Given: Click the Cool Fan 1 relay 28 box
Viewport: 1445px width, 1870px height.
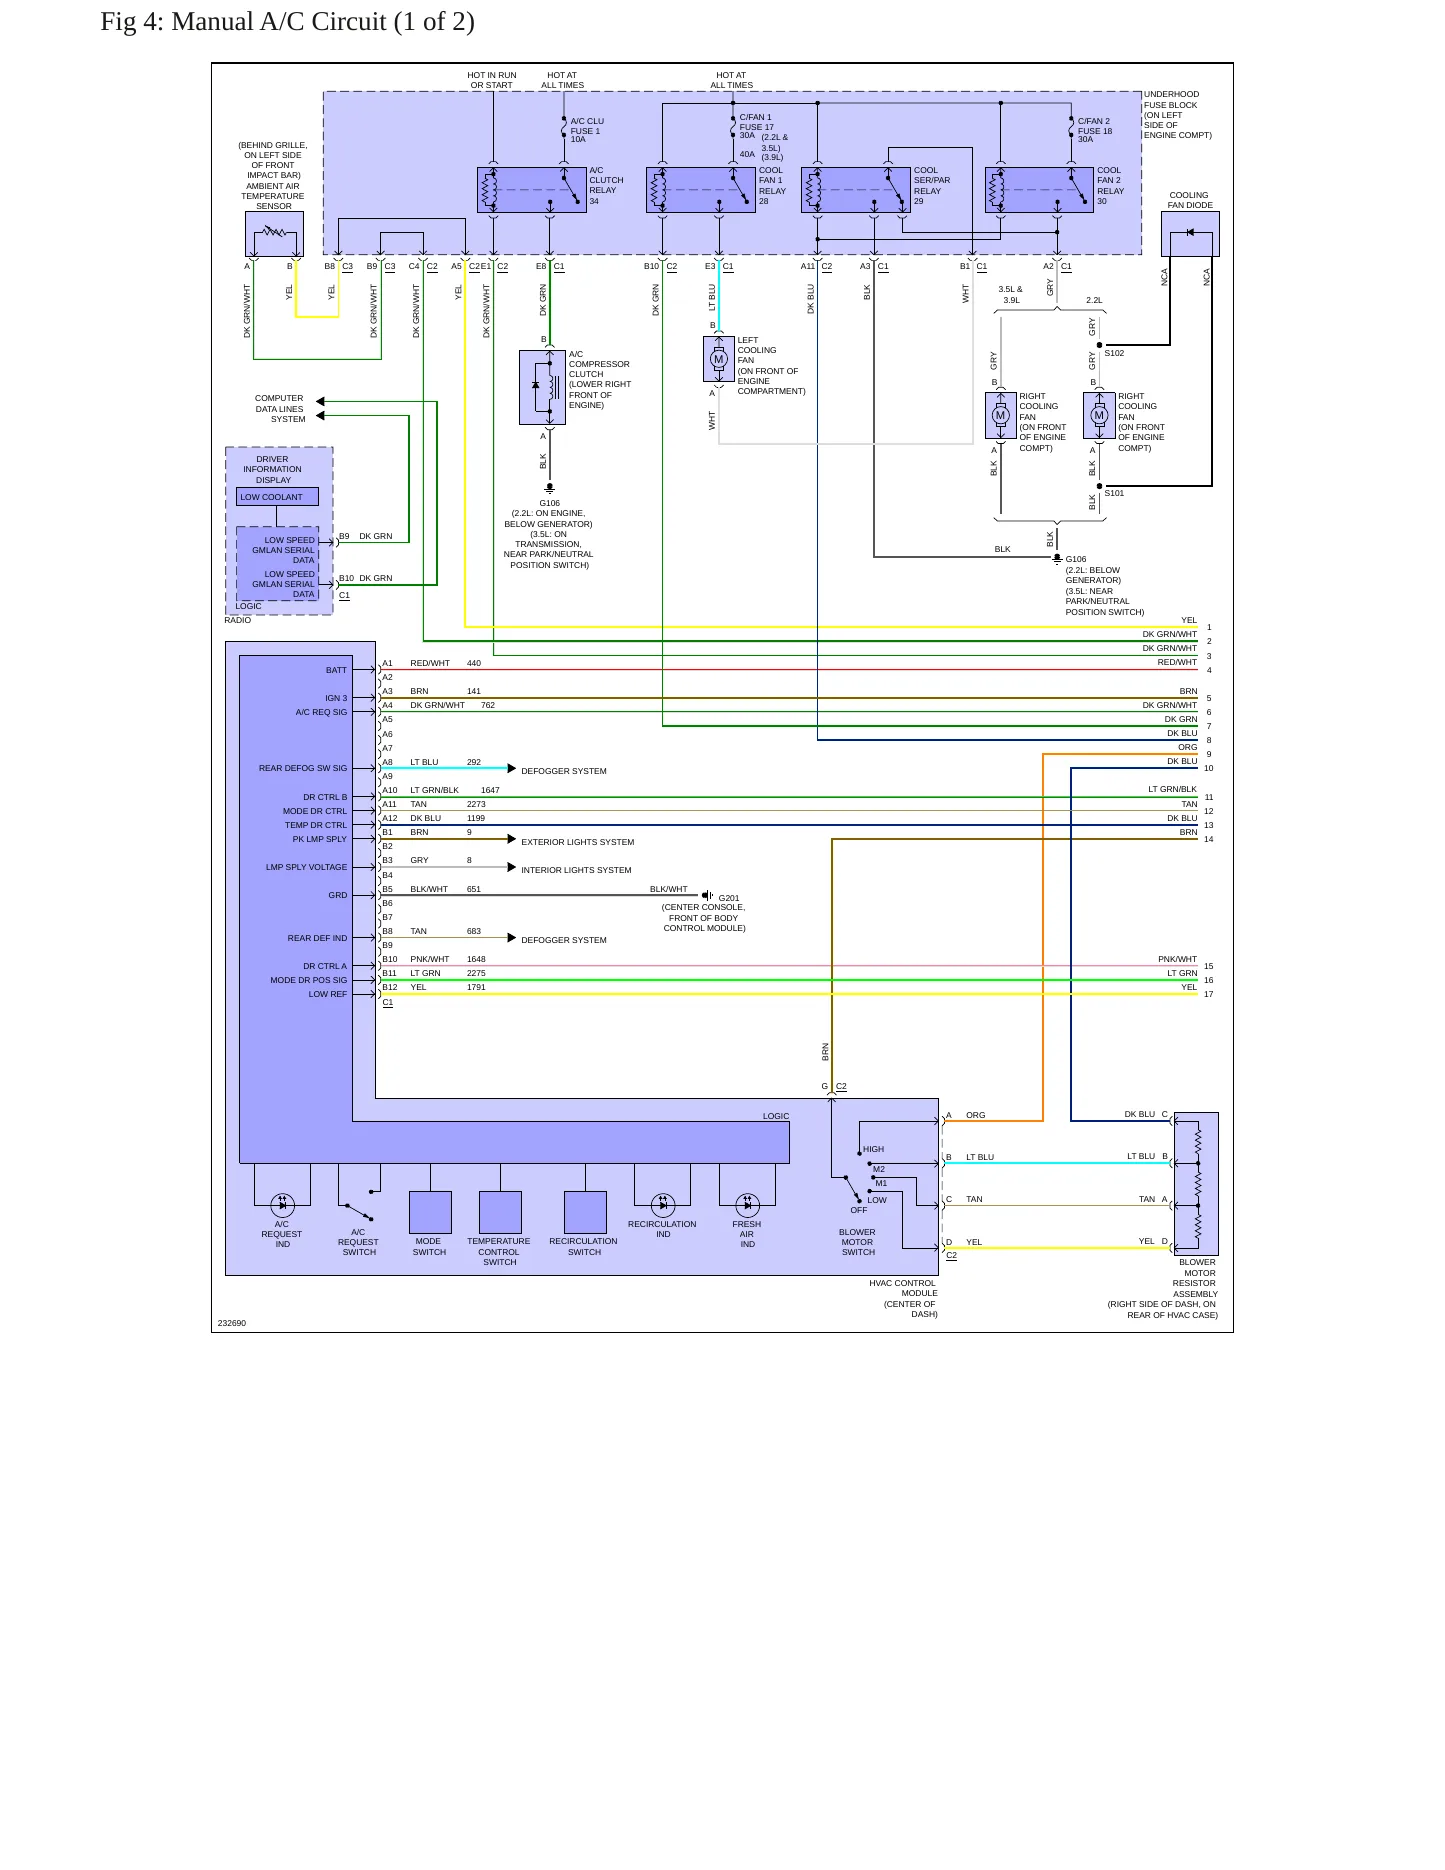Looking at the screenshot, I should 701,190.
